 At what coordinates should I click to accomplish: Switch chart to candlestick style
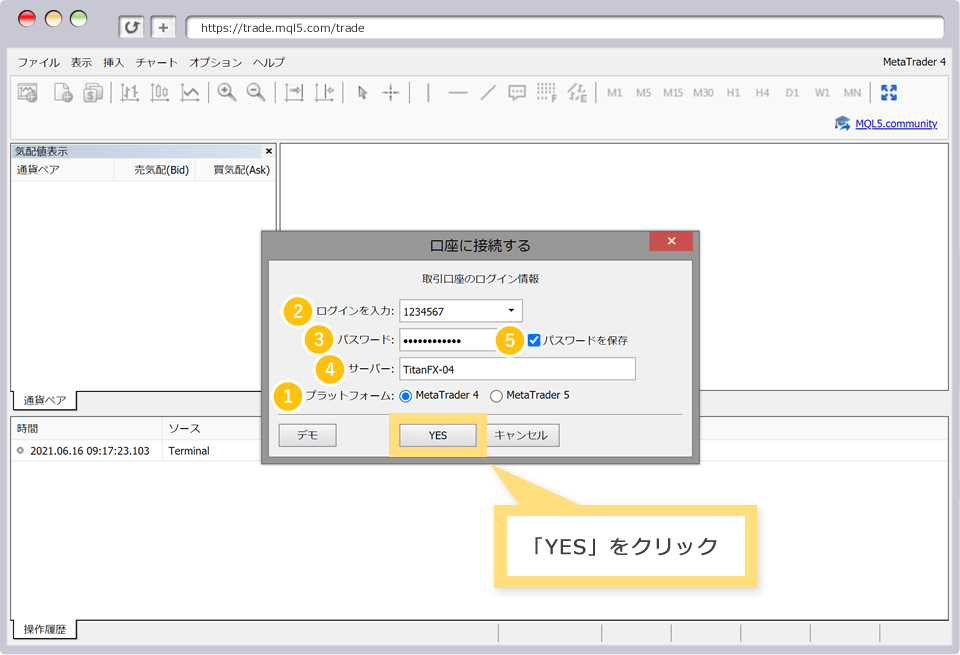[x=160, y=93]
